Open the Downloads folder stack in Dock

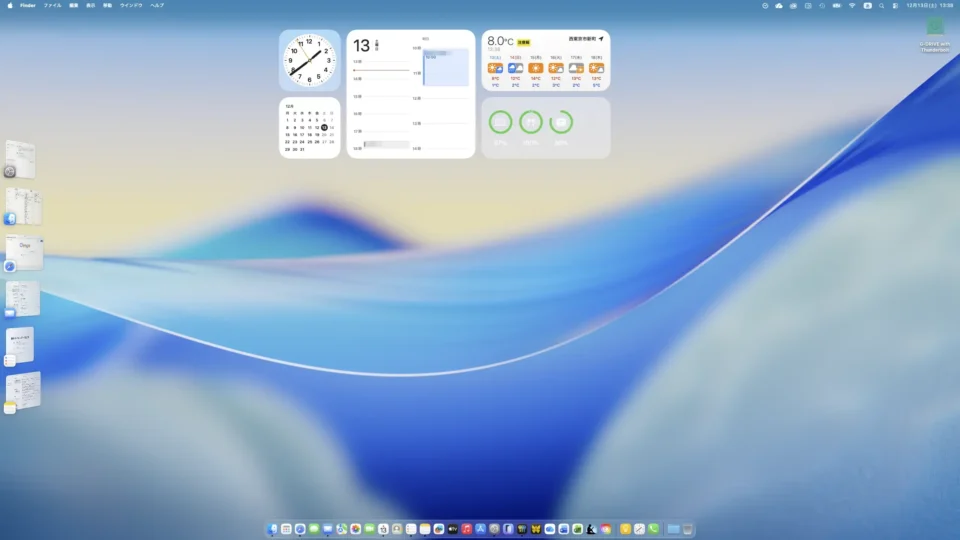click(x=673, y=529)
